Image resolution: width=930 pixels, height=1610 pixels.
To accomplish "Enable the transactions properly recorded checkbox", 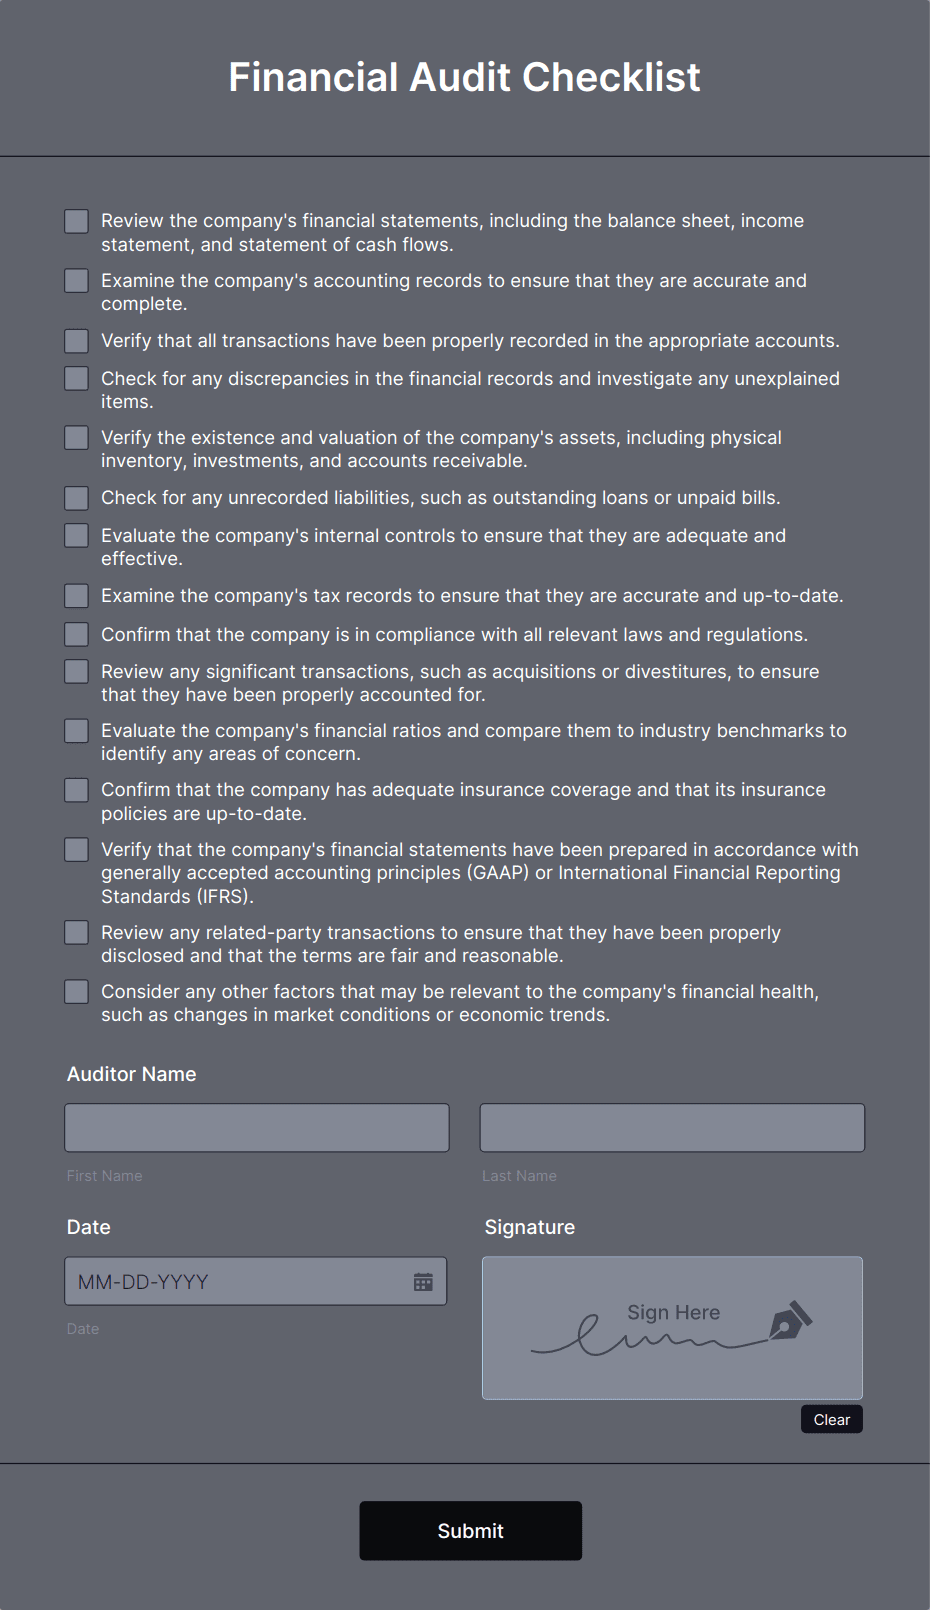I will [x=76, y=341].
